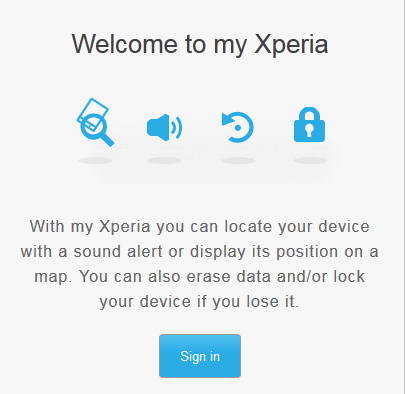Choose the erase data reset icon
405x394 pixels.
tap(238, 127)
